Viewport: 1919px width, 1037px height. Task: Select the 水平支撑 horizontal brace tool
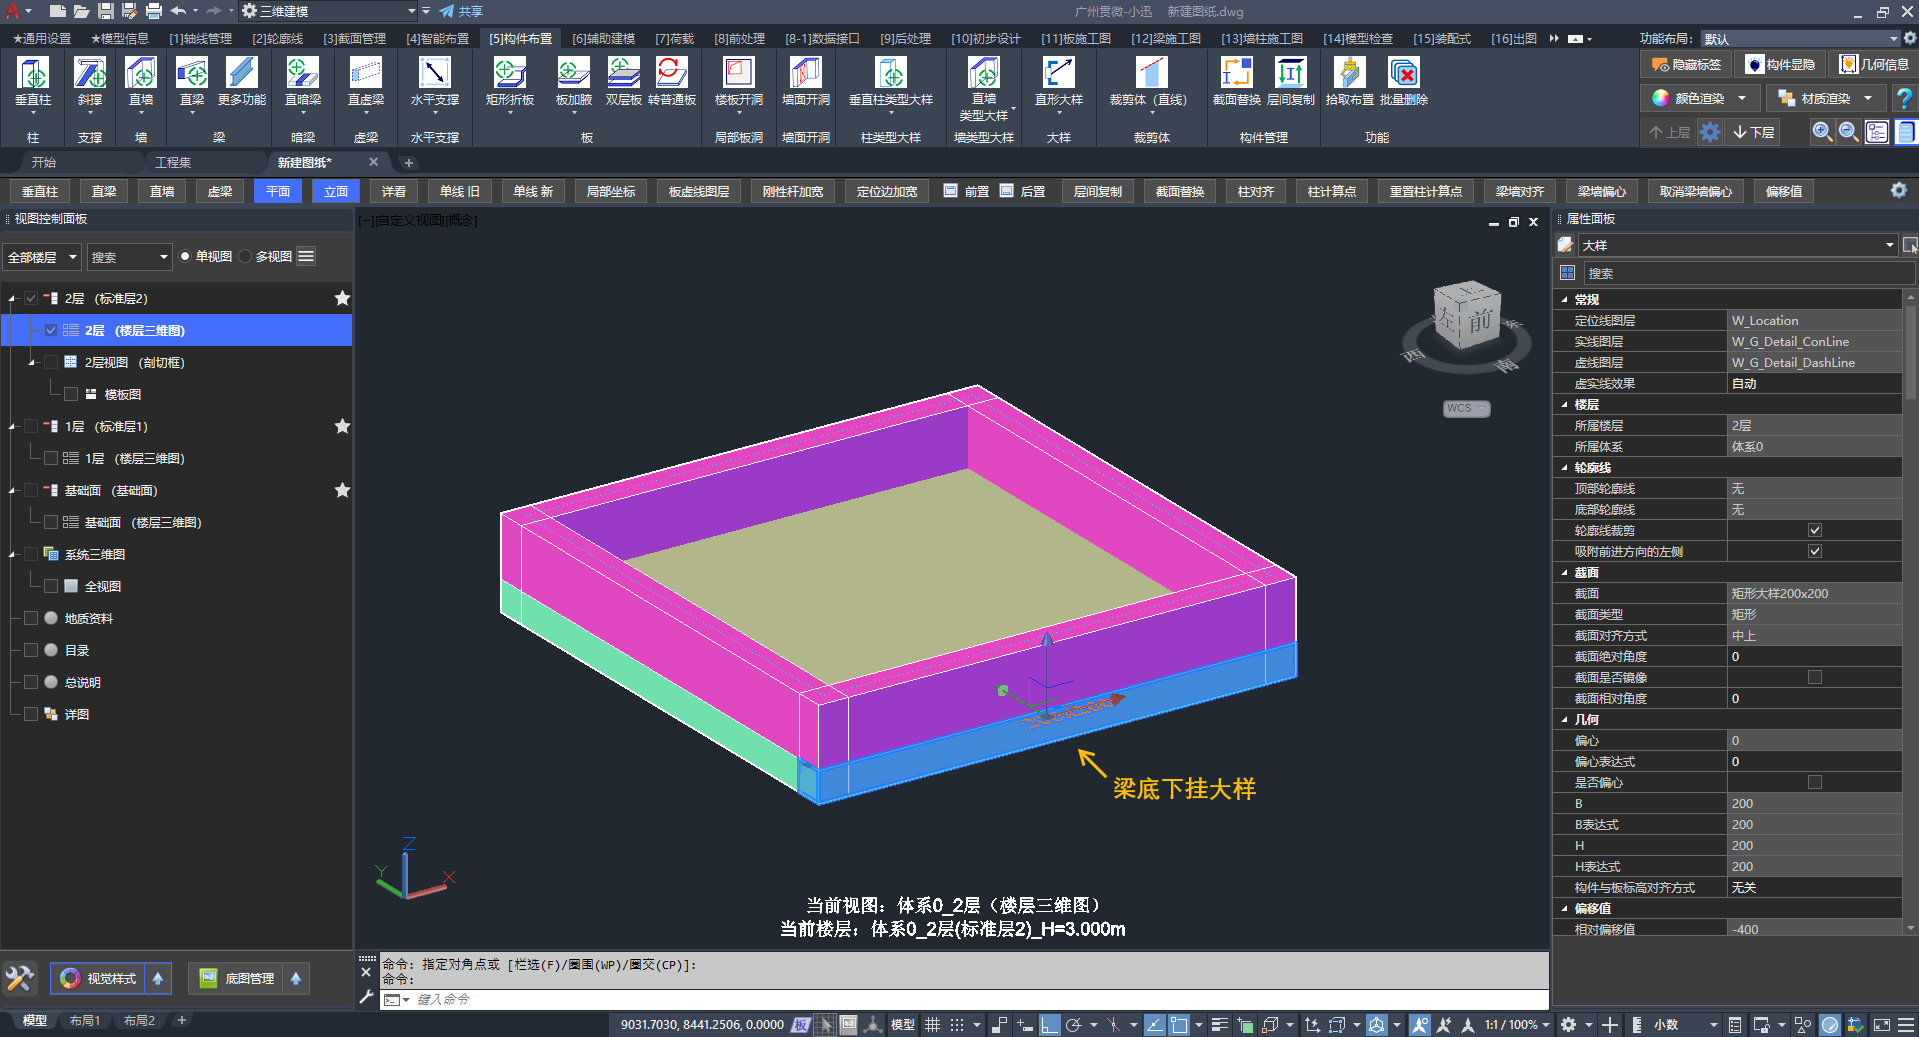point(435,81)
